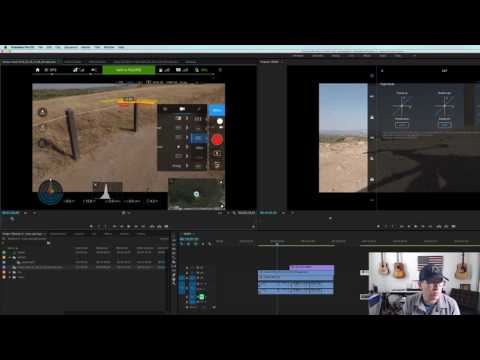Open the Edit menu
This screenshot has height=360, width=480.
pyautogui.click(x=49, y=47)
